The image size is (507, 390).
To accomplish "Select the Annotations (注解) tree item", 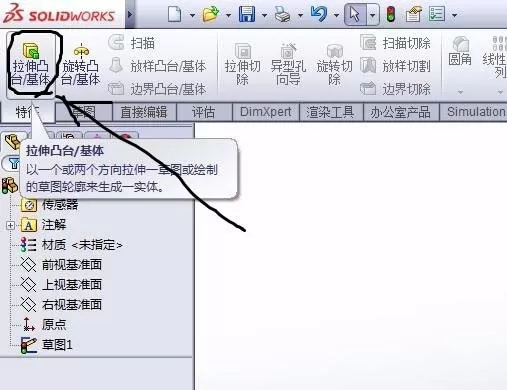I will point(44,225).
